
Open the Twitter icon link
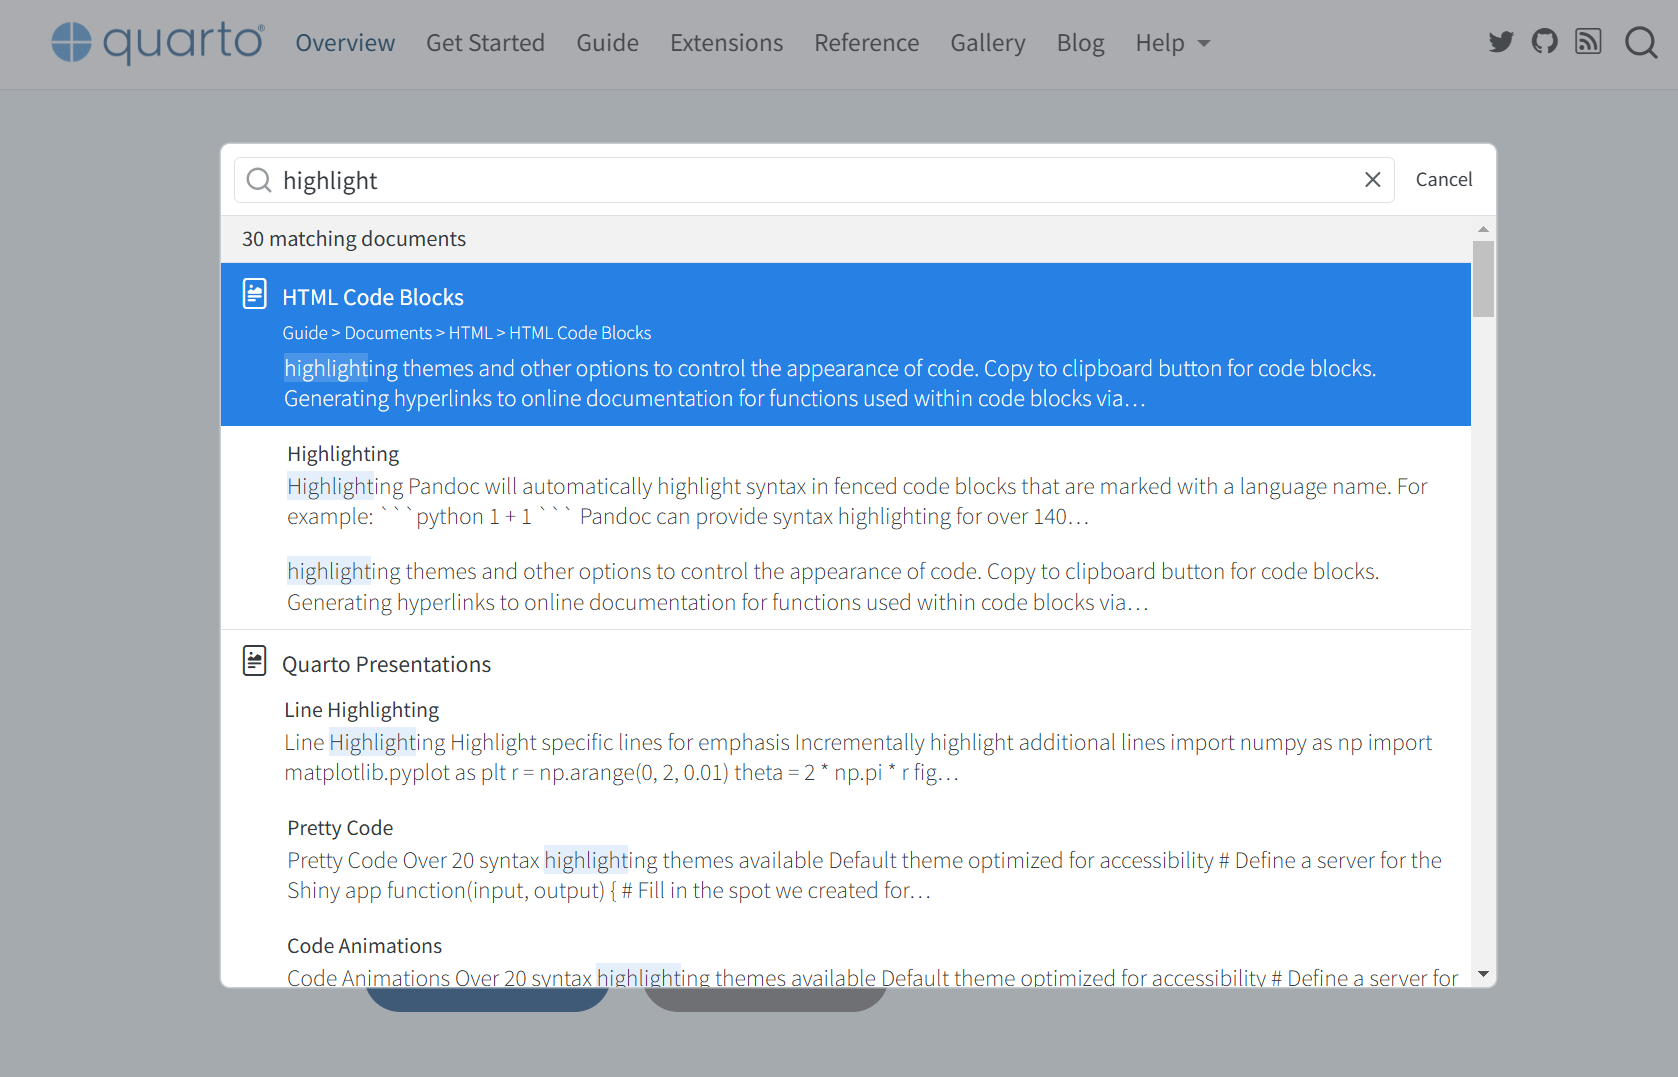click(x=1500, y=42)
